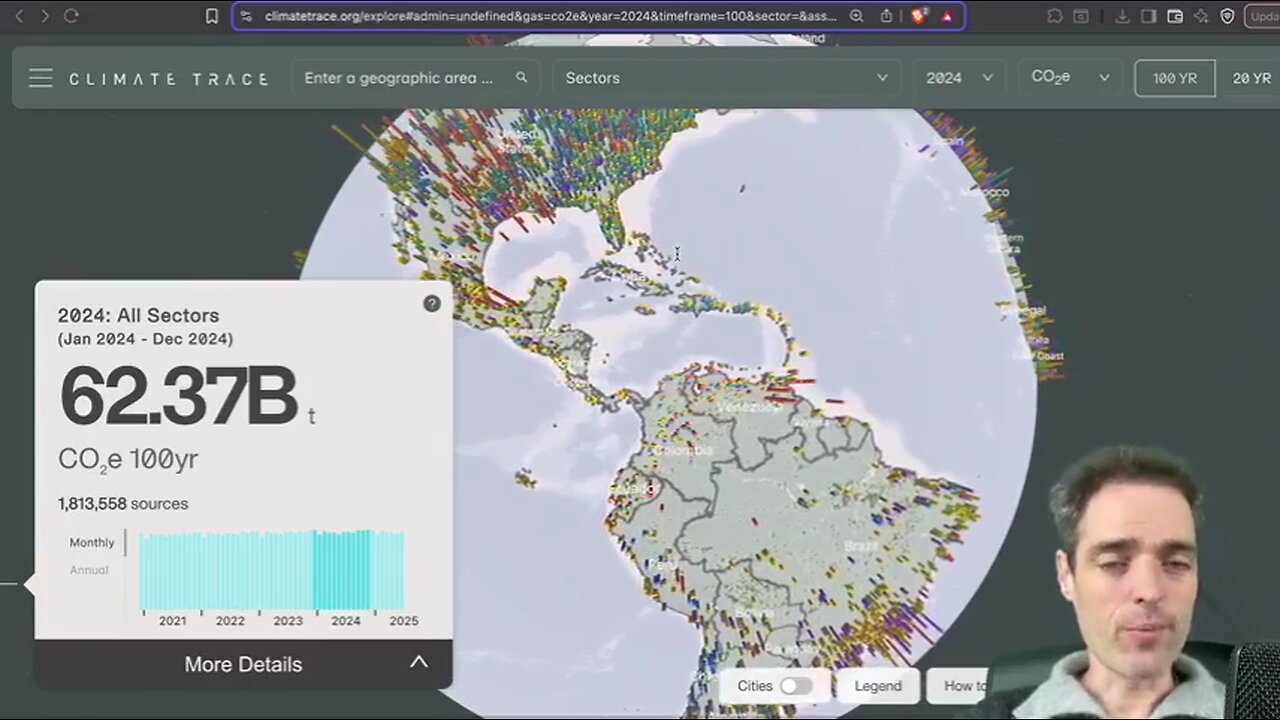The height and width of the screenshot is (720, 1280).
Task: Open the Brave VPN shield icon
Action: click(x=1227, y=16)
